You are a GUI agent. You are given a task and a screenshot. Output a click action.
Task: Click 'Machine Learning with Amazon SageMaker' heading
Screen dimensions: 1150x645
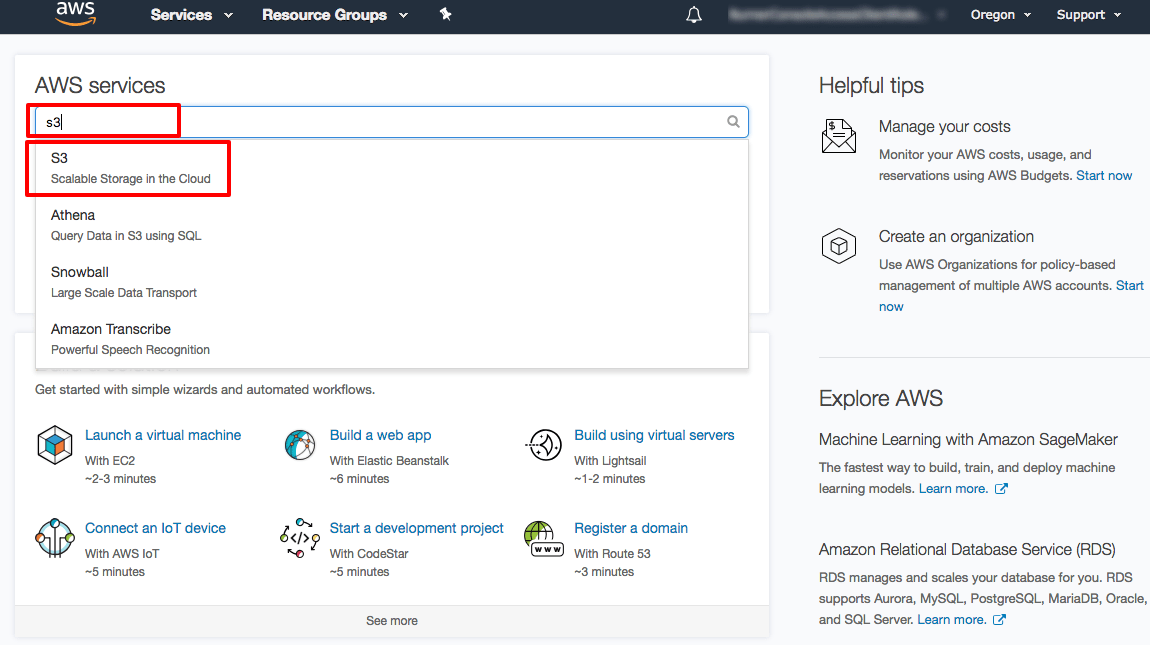968,440
